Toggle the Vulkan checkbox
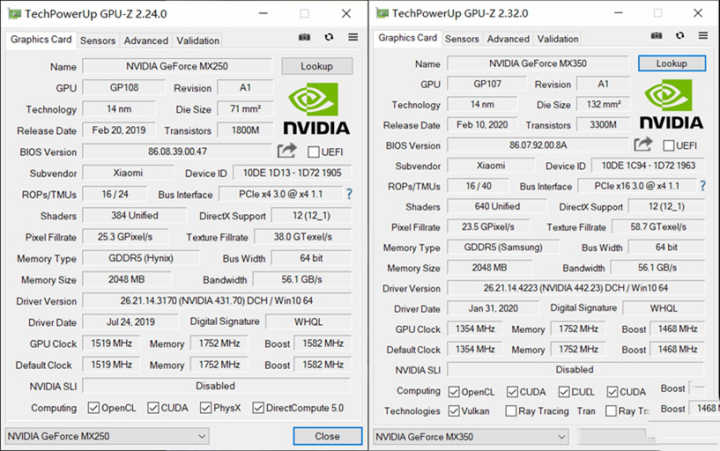Image resolution: width=720 pixels, height=451 pixels. pos(454,411)
